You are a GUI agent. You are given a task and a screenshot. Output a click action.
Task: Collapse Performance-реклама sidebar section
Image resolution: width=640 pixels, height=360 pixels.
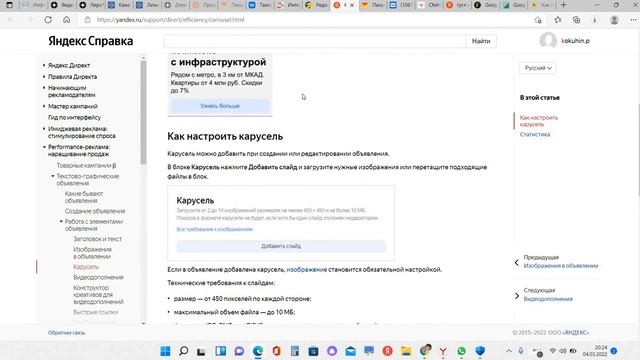[x=44, y=147]
